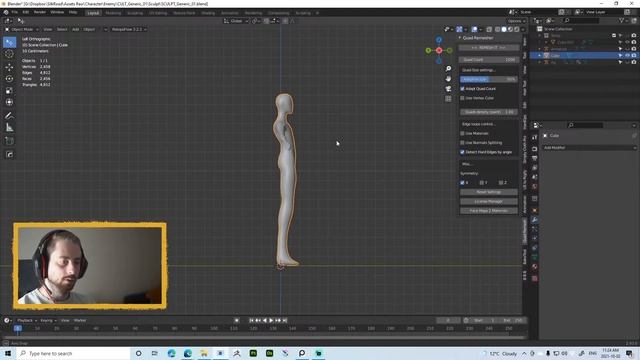
Task: Toggle Adapt Quad Count checkbox
Action: tap(462, 89)
